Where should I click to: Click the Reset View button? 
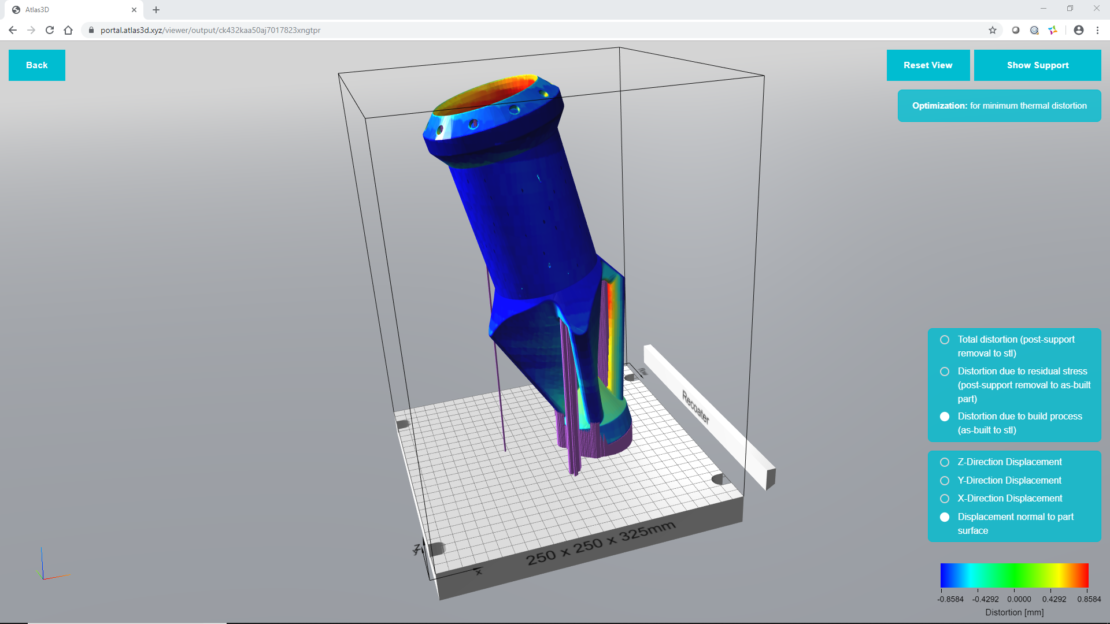pyautogui.click(x=927, y=65)
